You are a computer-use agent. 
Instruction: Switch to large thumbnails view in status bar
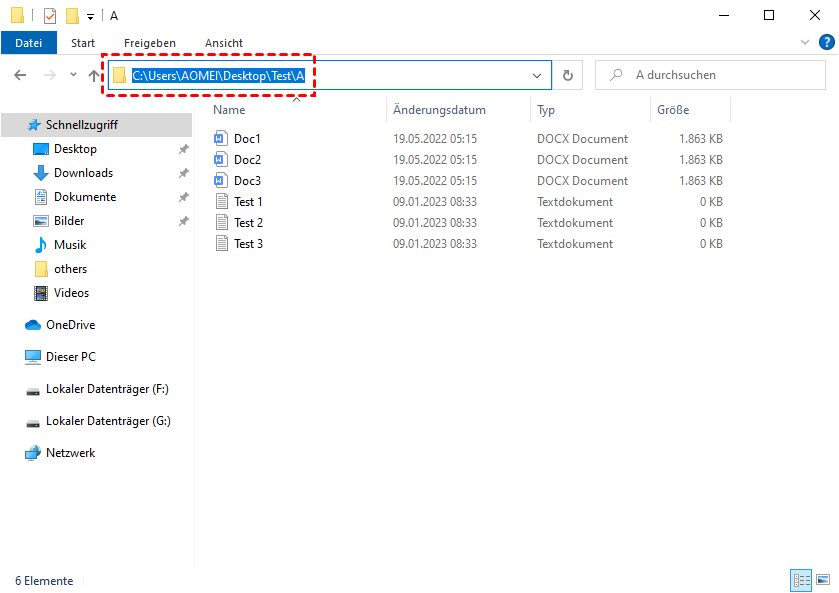(x=823, y=580)
